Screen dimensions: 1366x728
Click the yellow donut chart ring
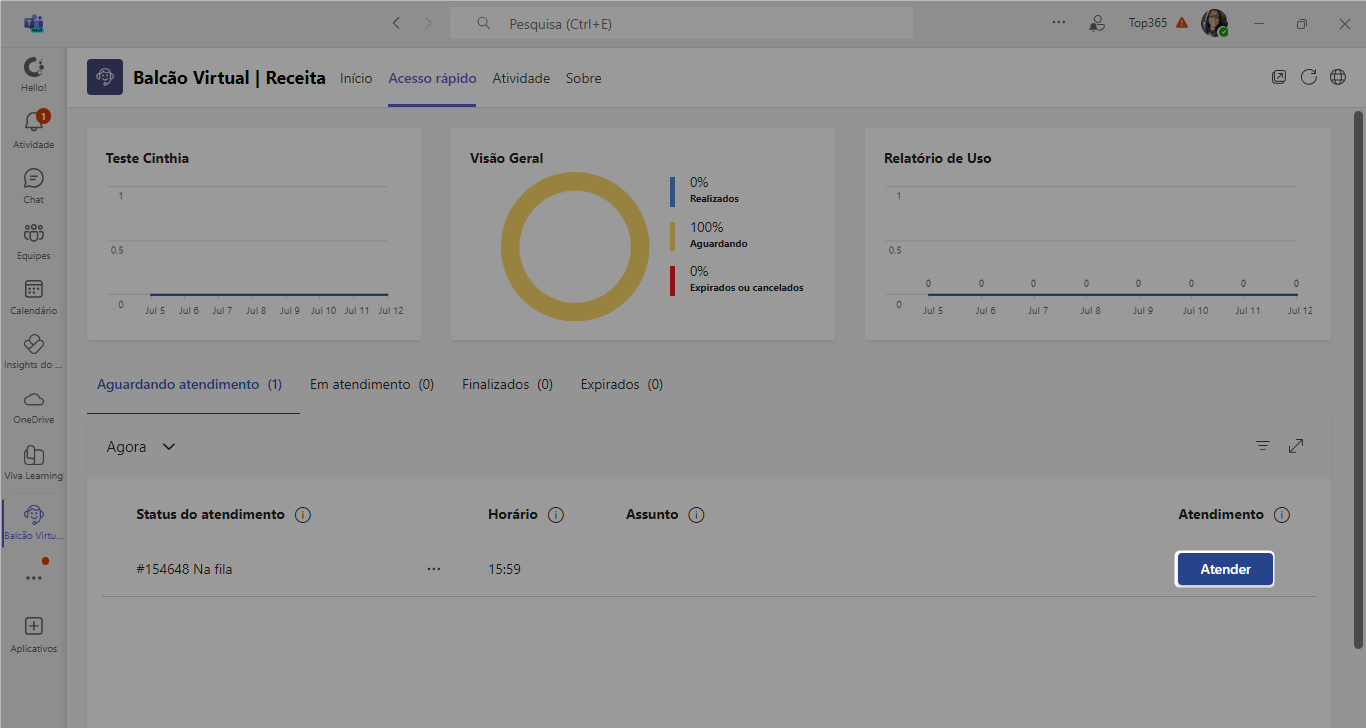click(x=575, y=180)
